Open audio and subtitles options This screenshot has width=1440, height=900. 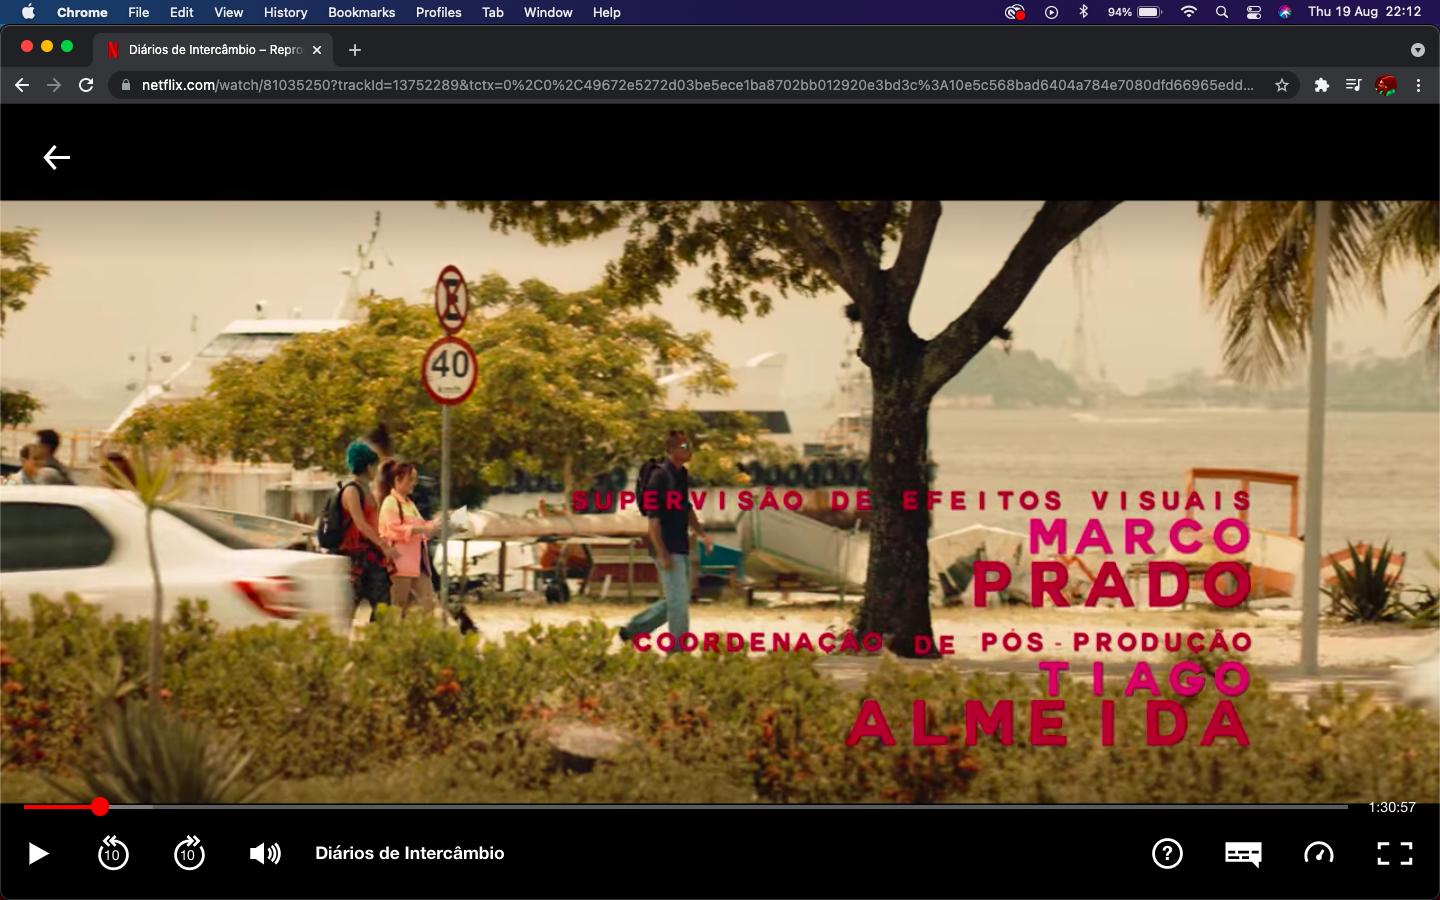(x=1243, y=853)
